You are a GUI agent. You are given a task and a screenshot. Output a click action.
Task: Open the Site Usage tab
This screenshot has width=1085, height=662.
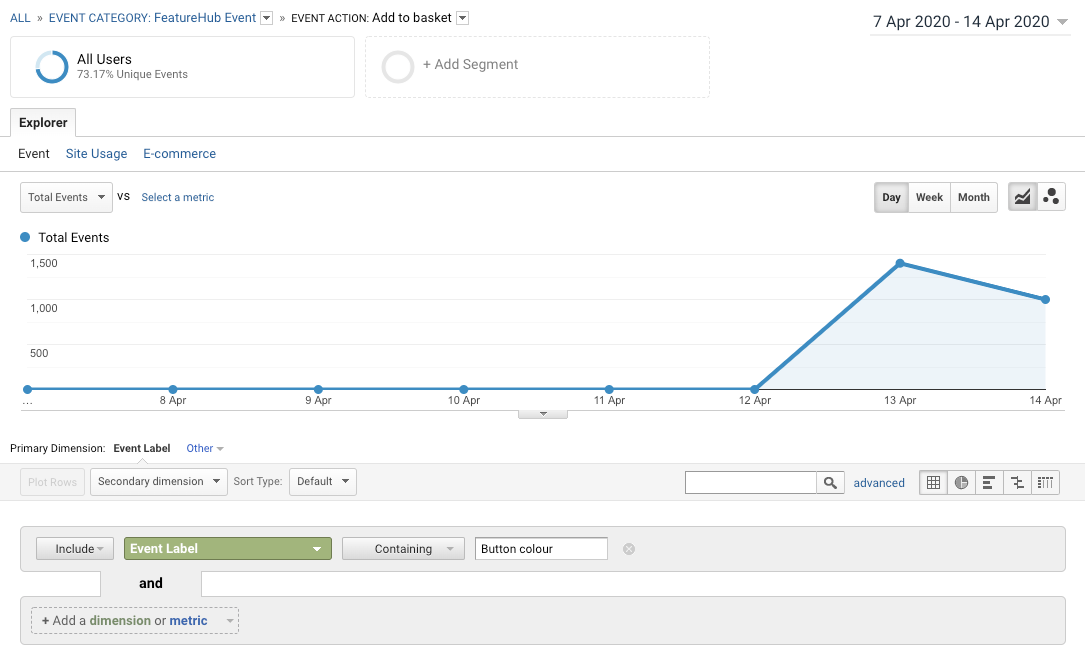pyautogui.click(x=96, y=153)
